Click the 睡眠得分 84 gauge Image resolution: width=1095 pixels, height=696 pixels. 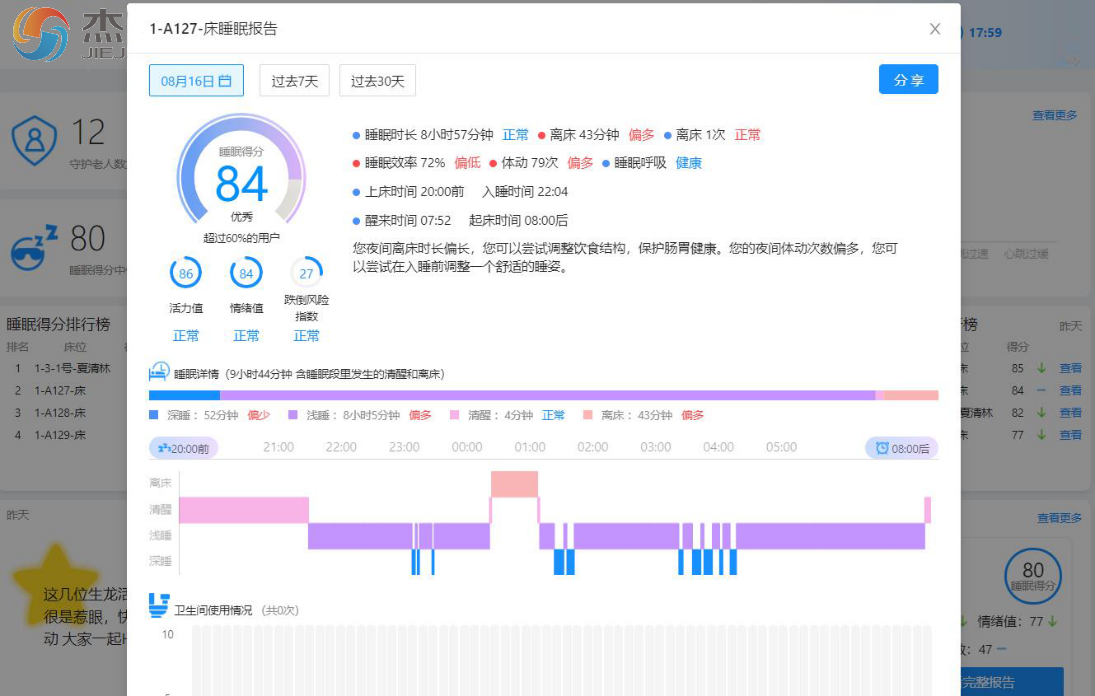click(241, 180)
